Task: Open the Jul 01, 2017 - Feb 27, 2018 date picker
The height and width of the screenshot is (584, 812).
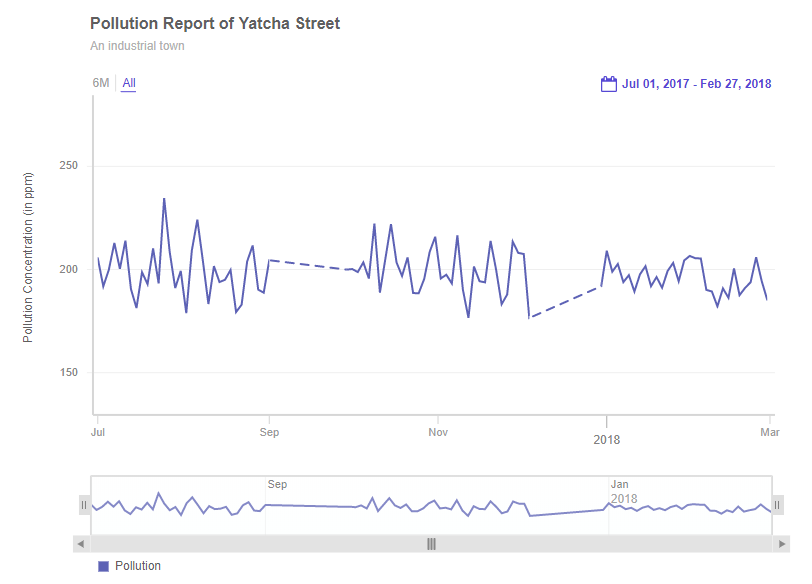Action: 696,84
